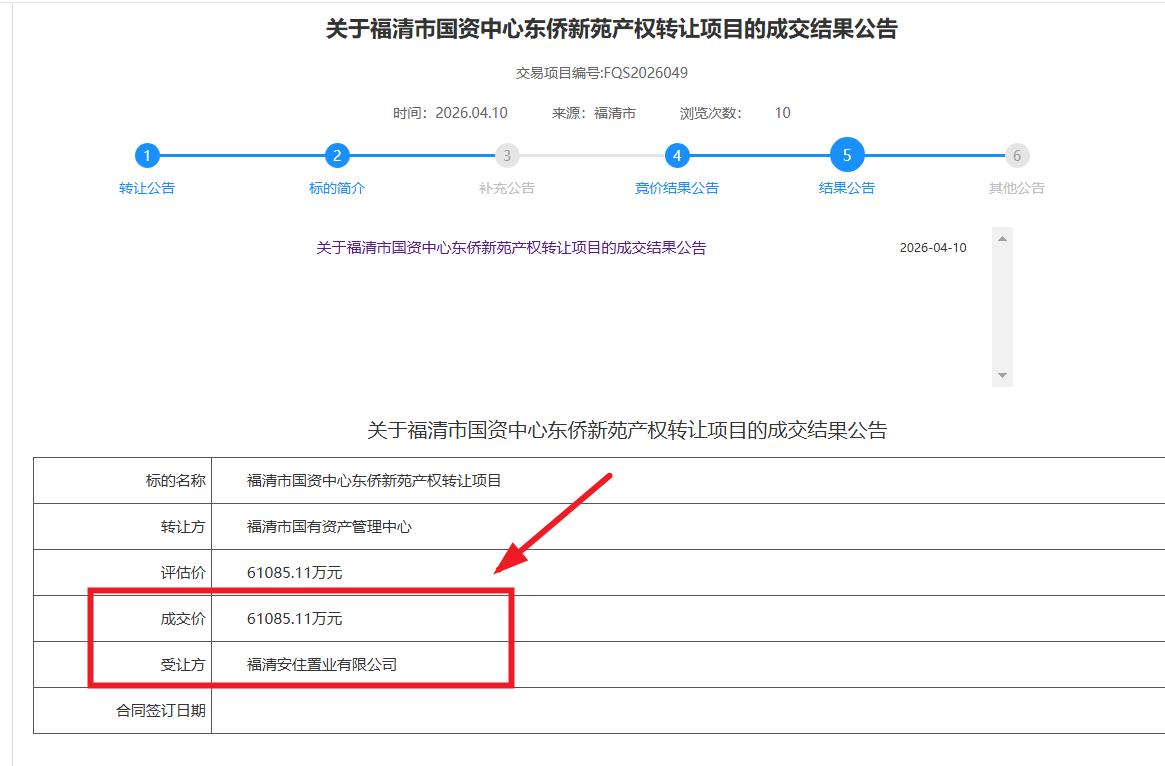The image size is (1165, 766).
Task: Open the 成交结果公告 link in the list
Action: [511, 248]
